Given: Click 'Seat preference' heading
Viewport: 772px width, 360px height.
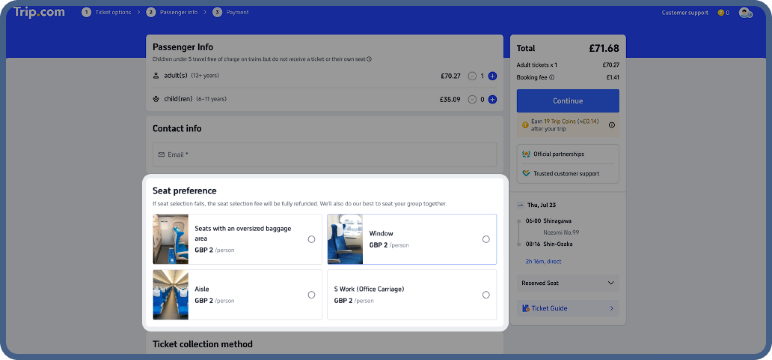Looking at the screenshot, I should coord(185,191).
